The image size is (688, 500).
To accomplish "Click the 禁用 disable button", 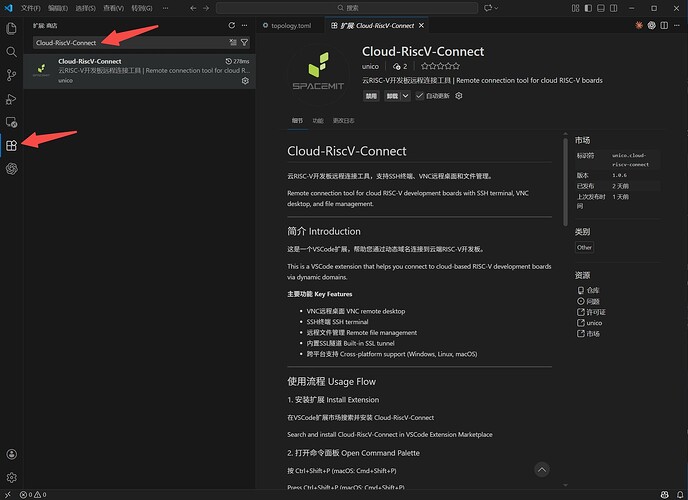I will (371, 96).
